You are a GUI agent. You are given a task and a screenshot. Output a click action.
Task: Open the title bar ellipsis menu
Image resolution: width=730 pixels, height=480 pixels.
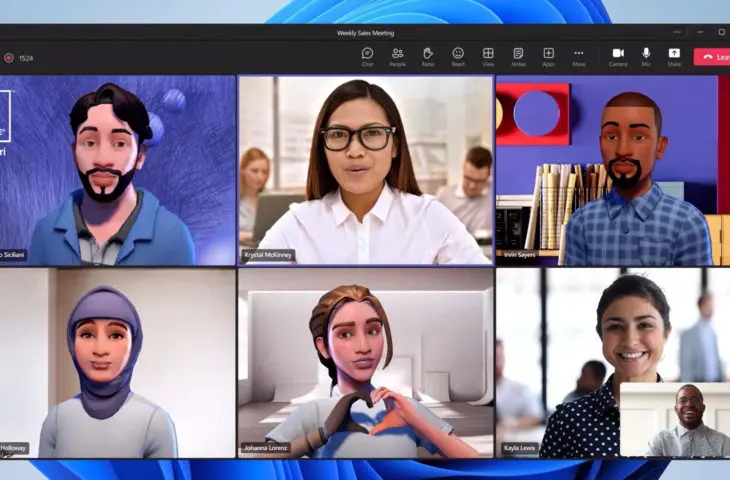tap(677, 32)
